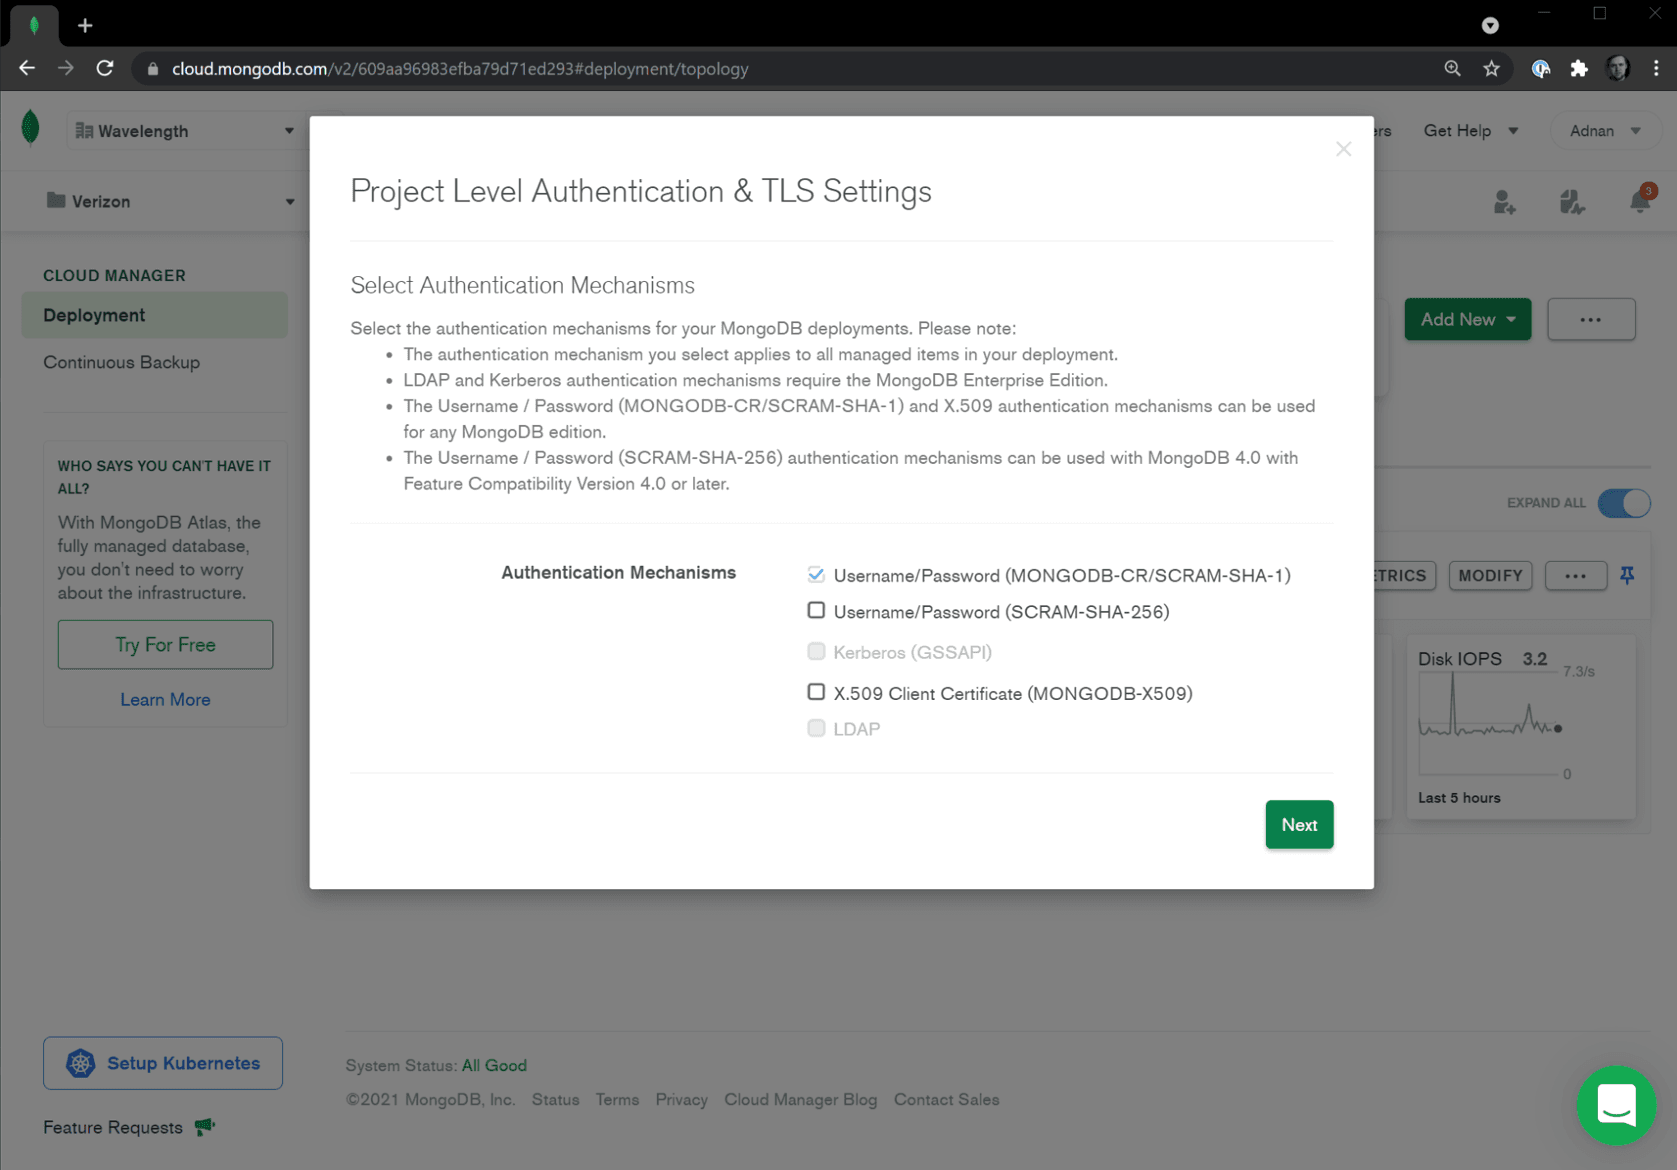
Task: Open the Add New dropdown
Action: [x=1467, y=320]
